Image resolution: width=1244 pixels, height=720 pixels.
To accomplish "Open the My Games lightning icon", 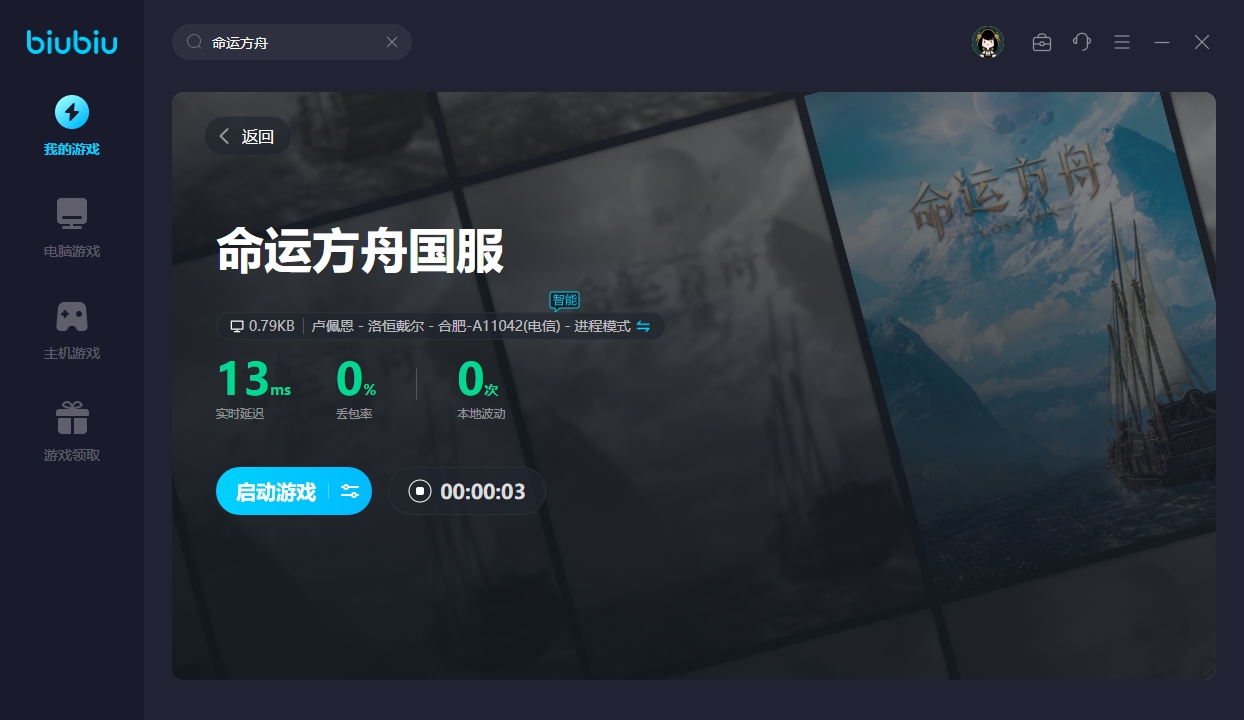I will click(x=71, y=112).
